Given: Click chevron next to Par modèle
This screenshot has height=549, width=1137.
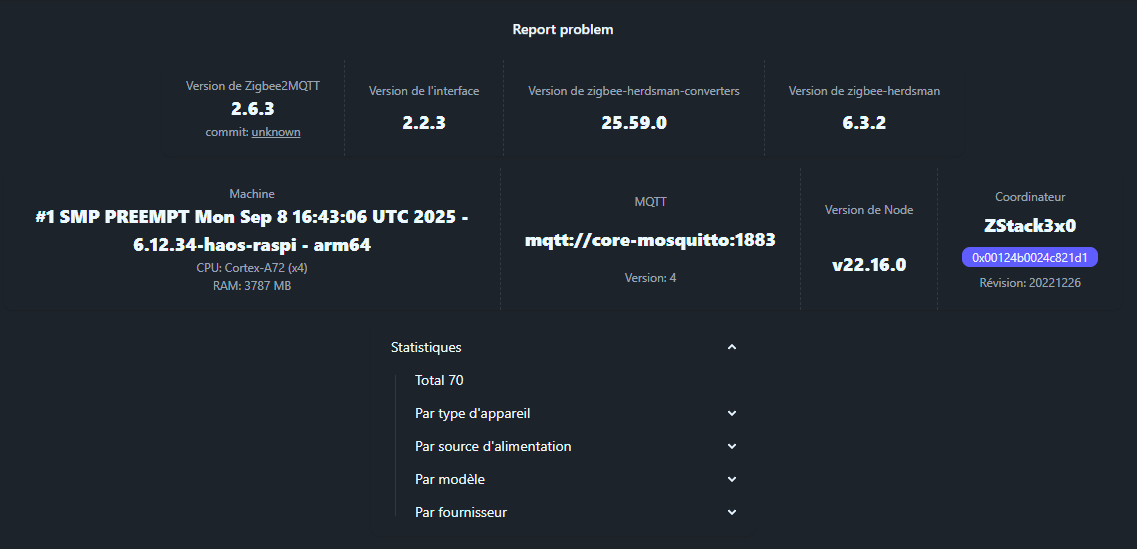Looking at the screenshot, I should [x=732, y=479].
